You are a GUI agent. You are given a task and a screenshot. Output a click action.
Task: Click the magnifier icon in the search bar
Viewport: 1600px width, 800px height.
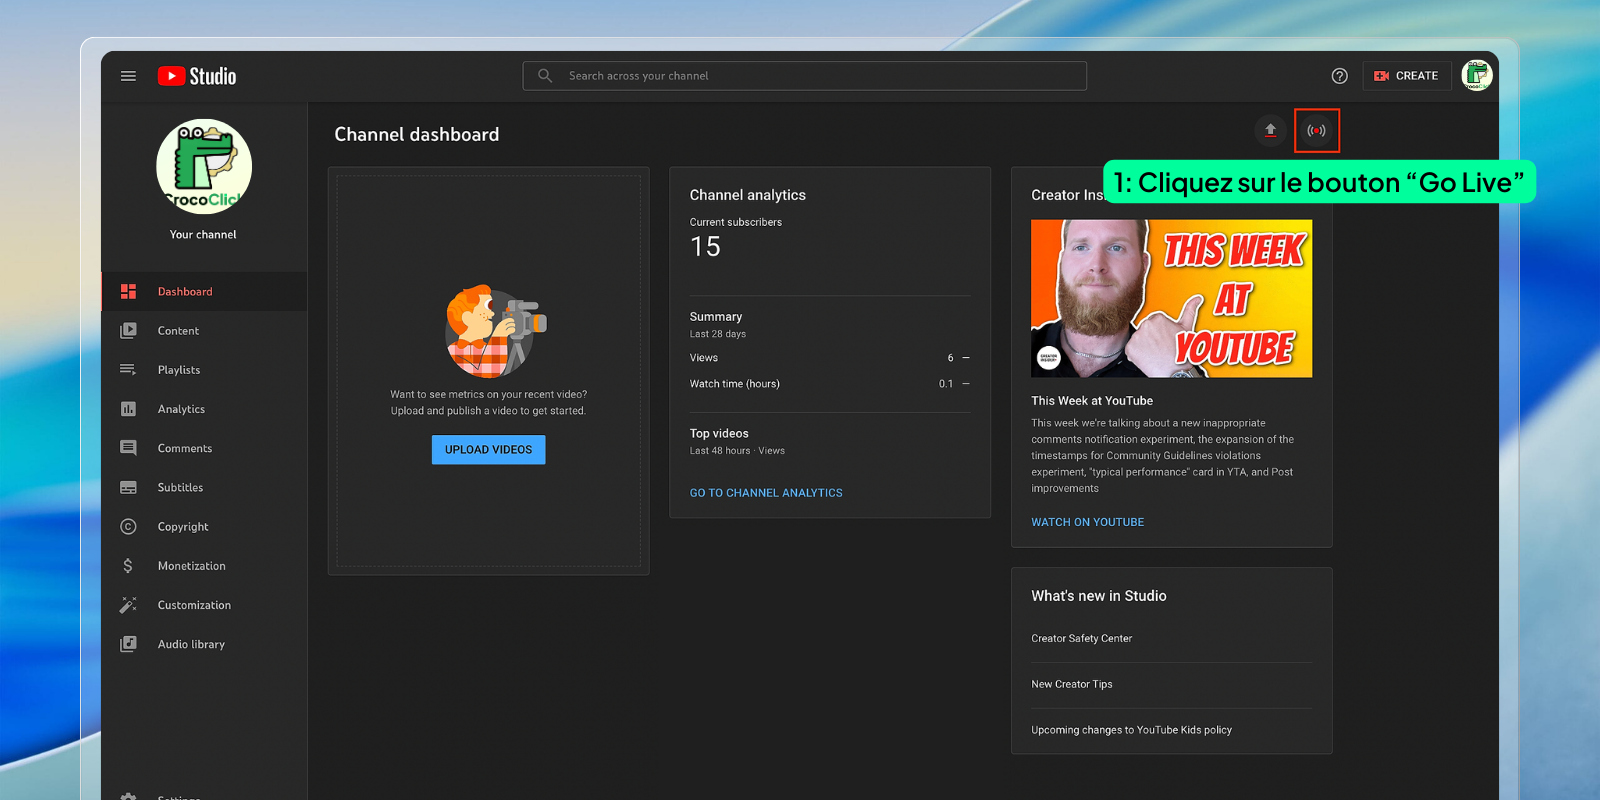(545, 76)
